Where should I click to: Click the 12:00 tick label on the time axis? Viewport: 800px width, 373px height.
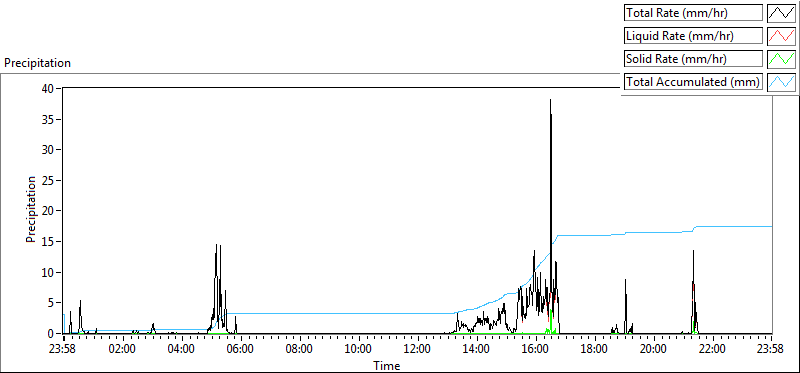(418, 350)
